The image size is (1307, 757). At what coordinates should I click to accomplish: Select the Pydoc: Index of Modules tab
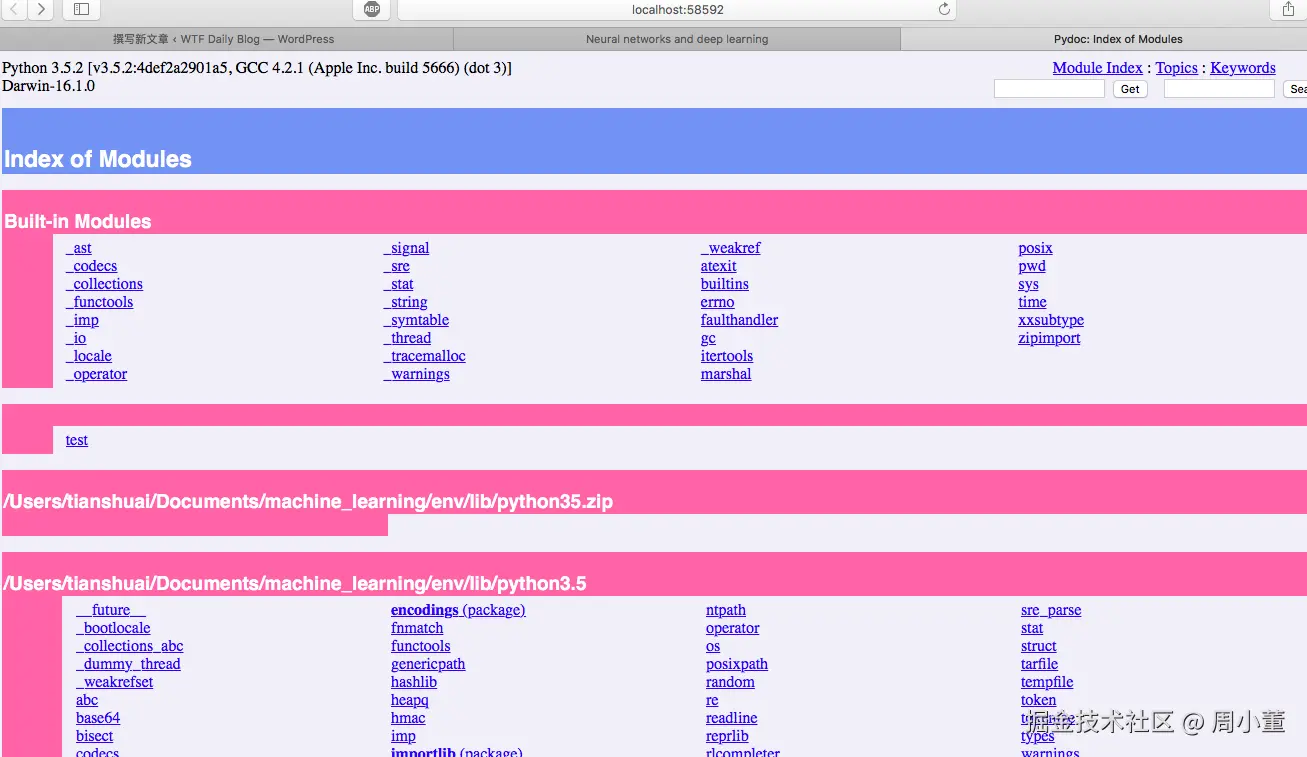[1104, 39]
